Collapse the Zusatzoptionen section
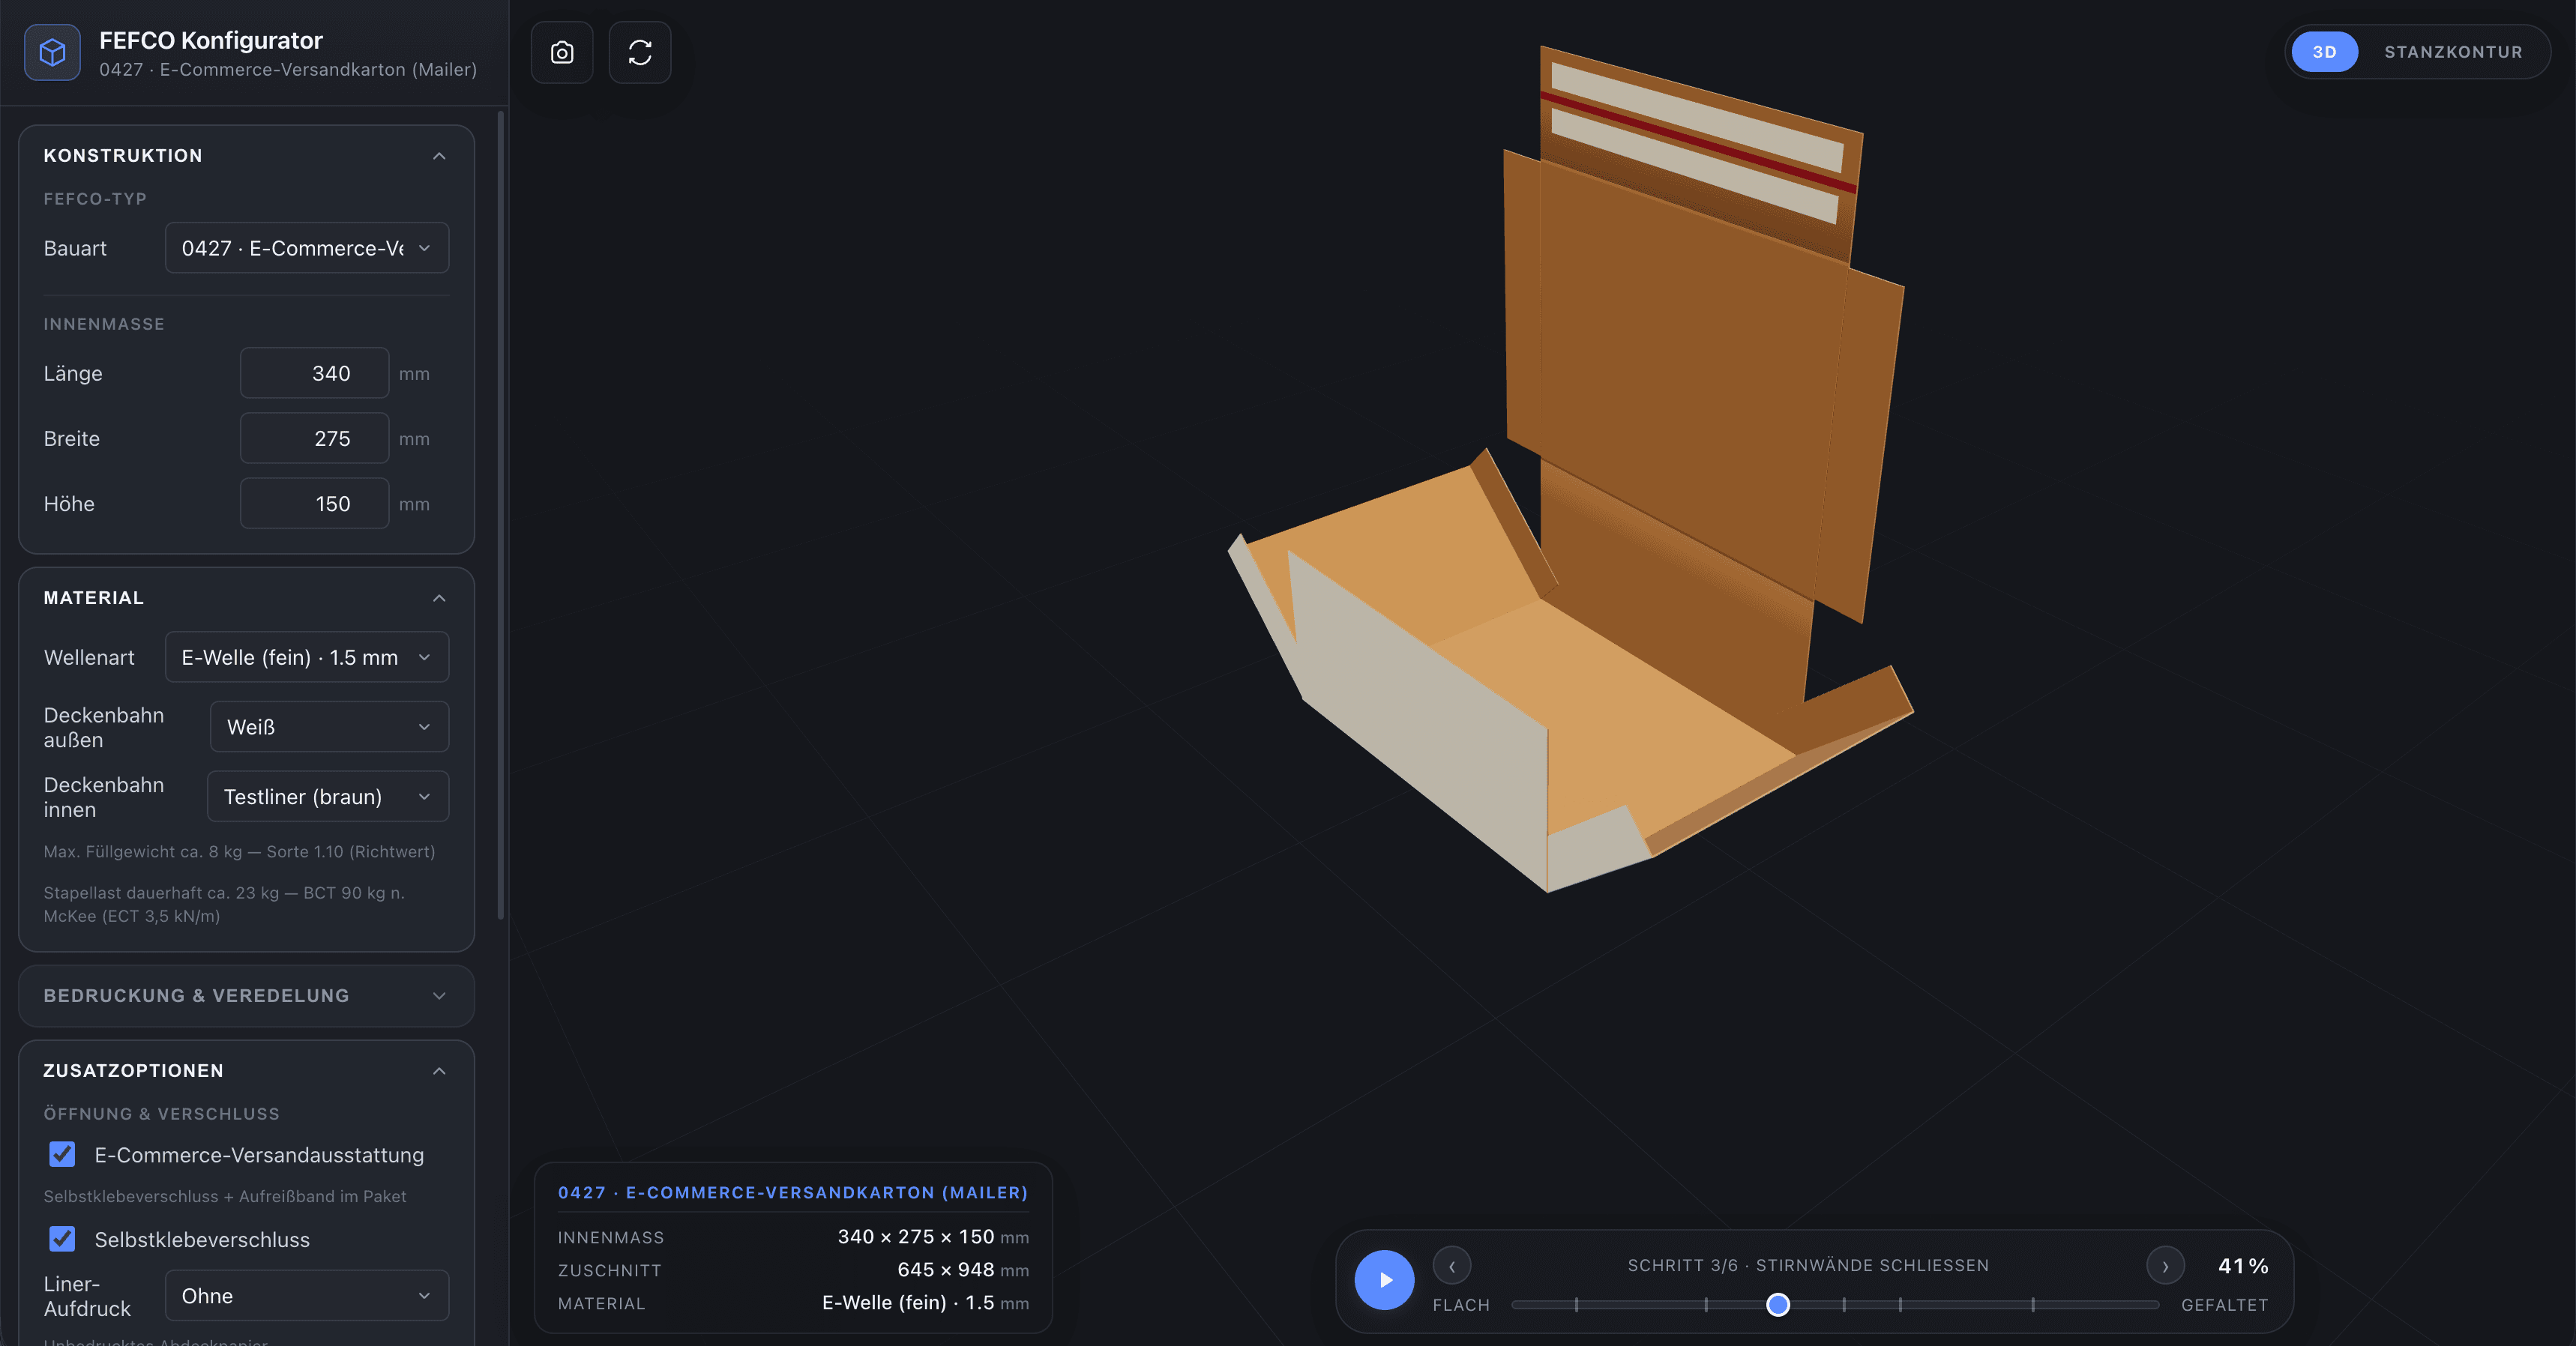Screen dimensions: 2576x1346 pos(439,1071)
